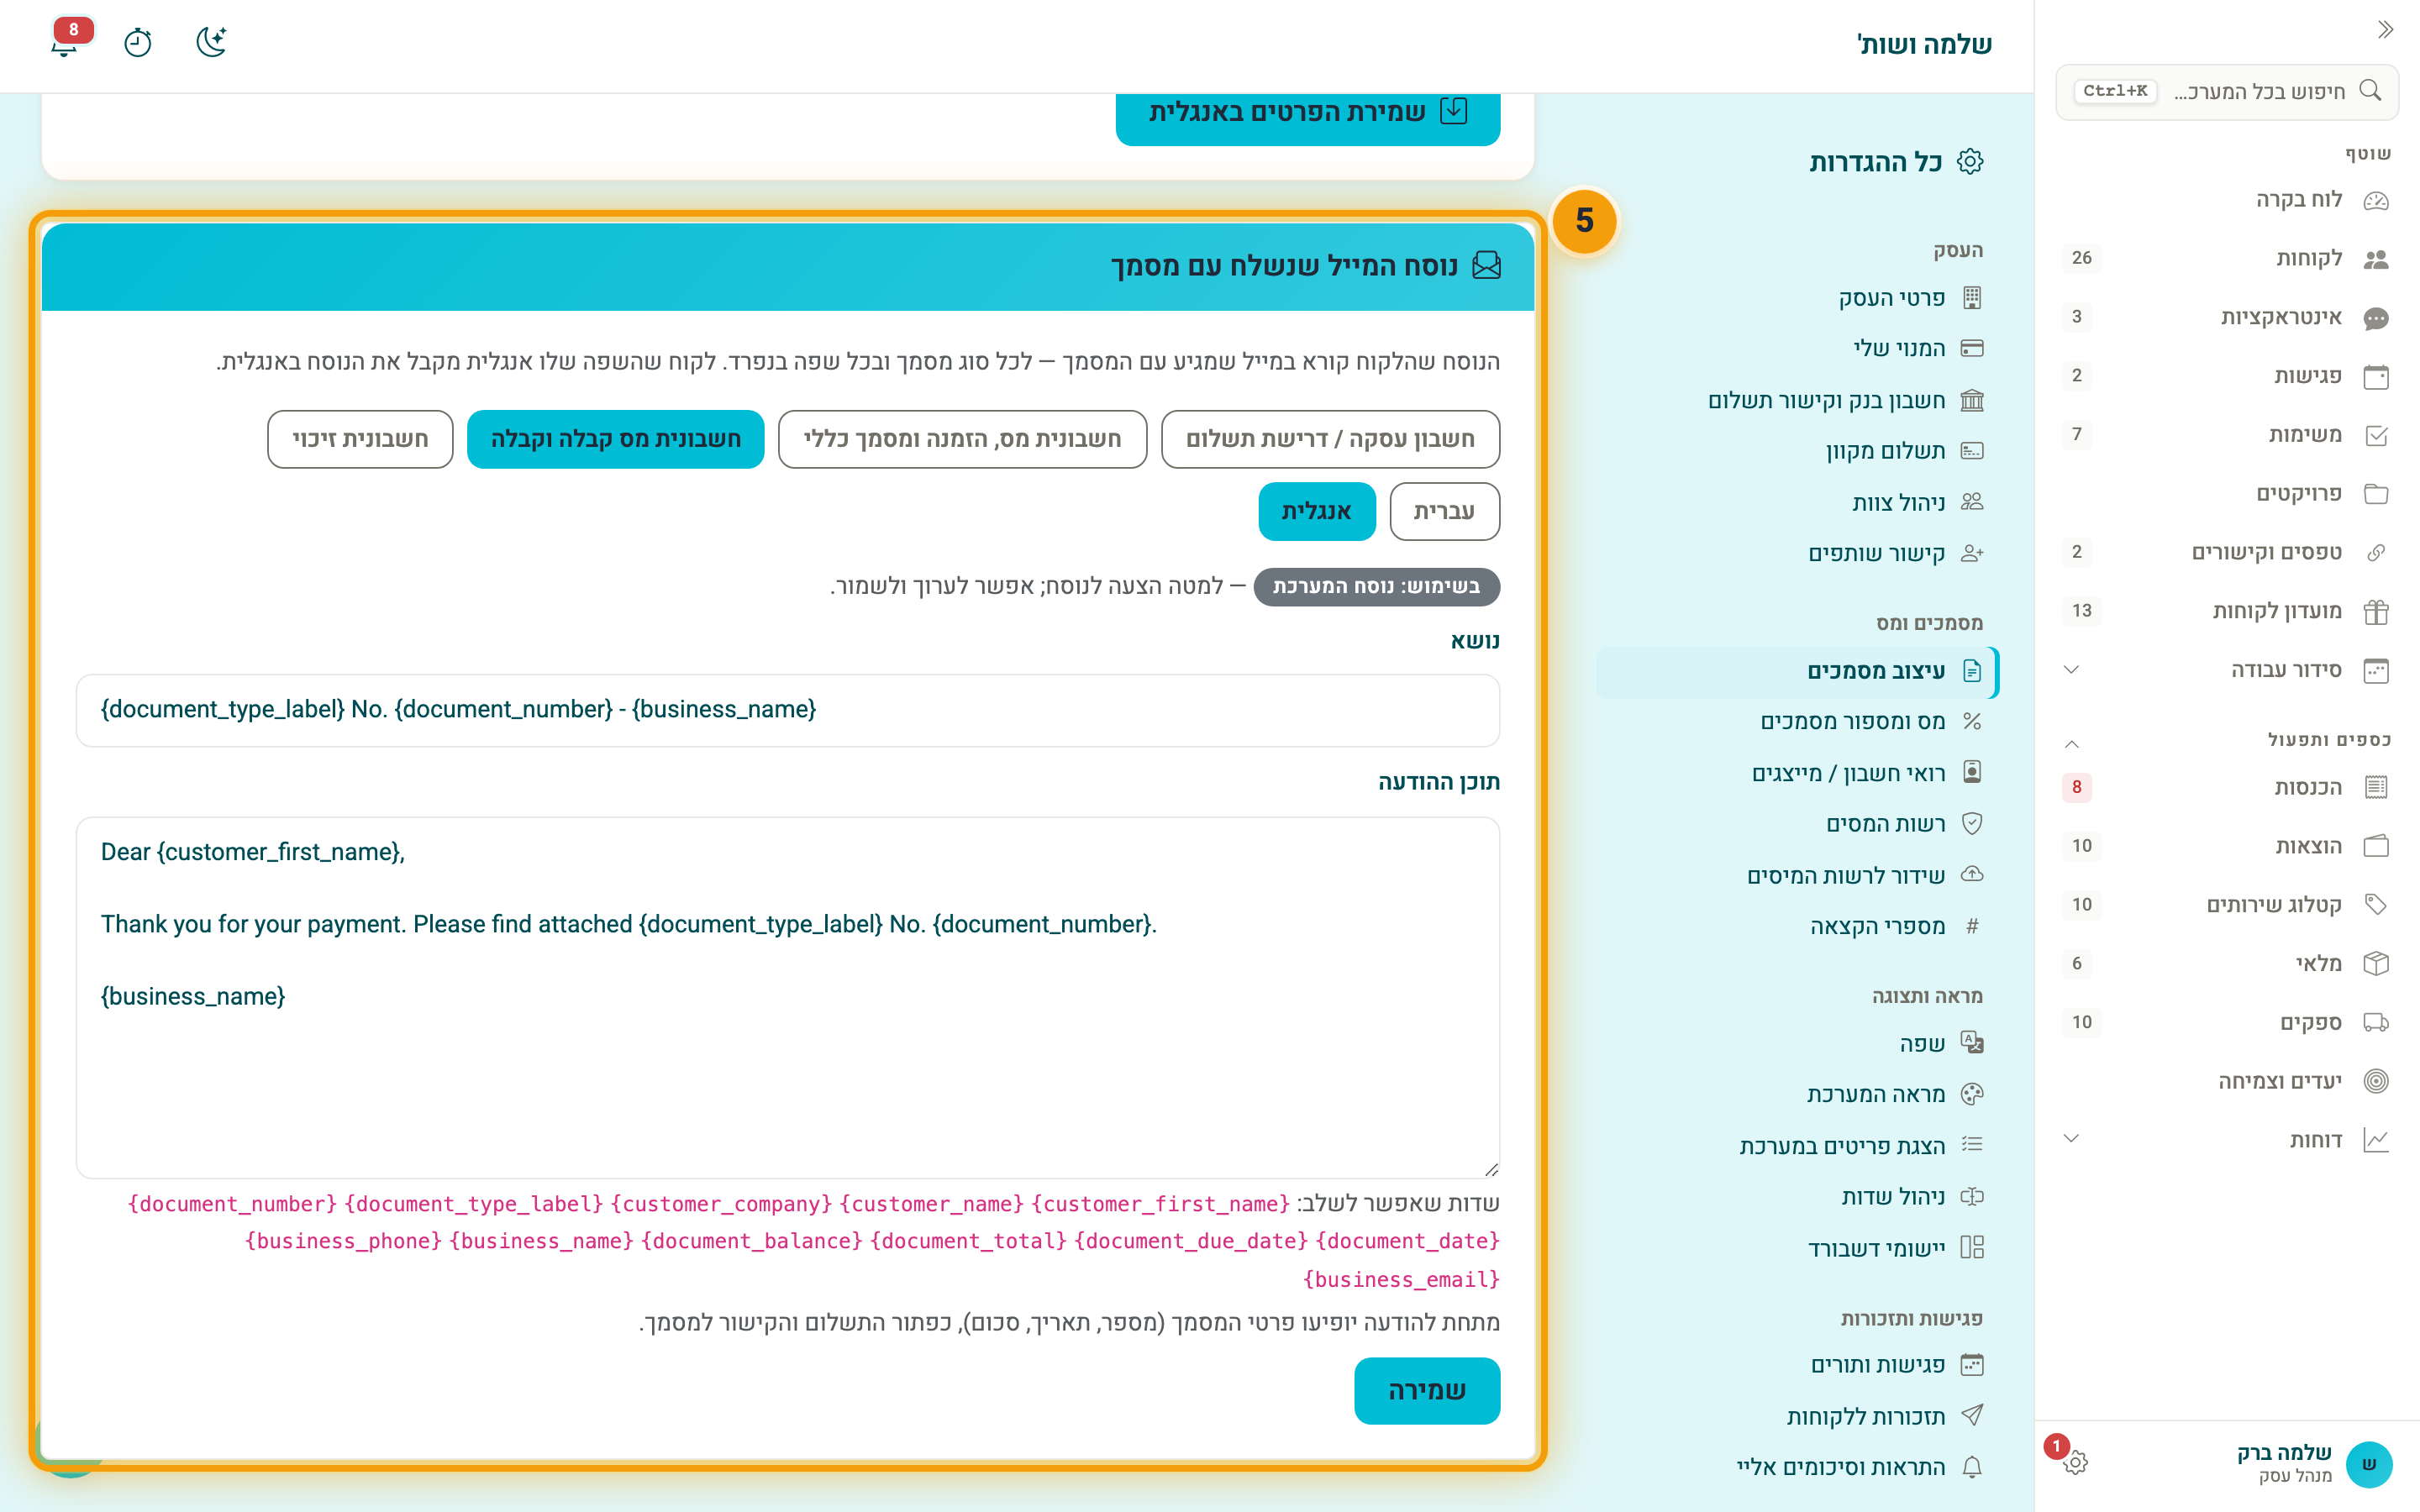
Task: Open the לוח בקרה dashboard icon
Action: point(2376,201)
